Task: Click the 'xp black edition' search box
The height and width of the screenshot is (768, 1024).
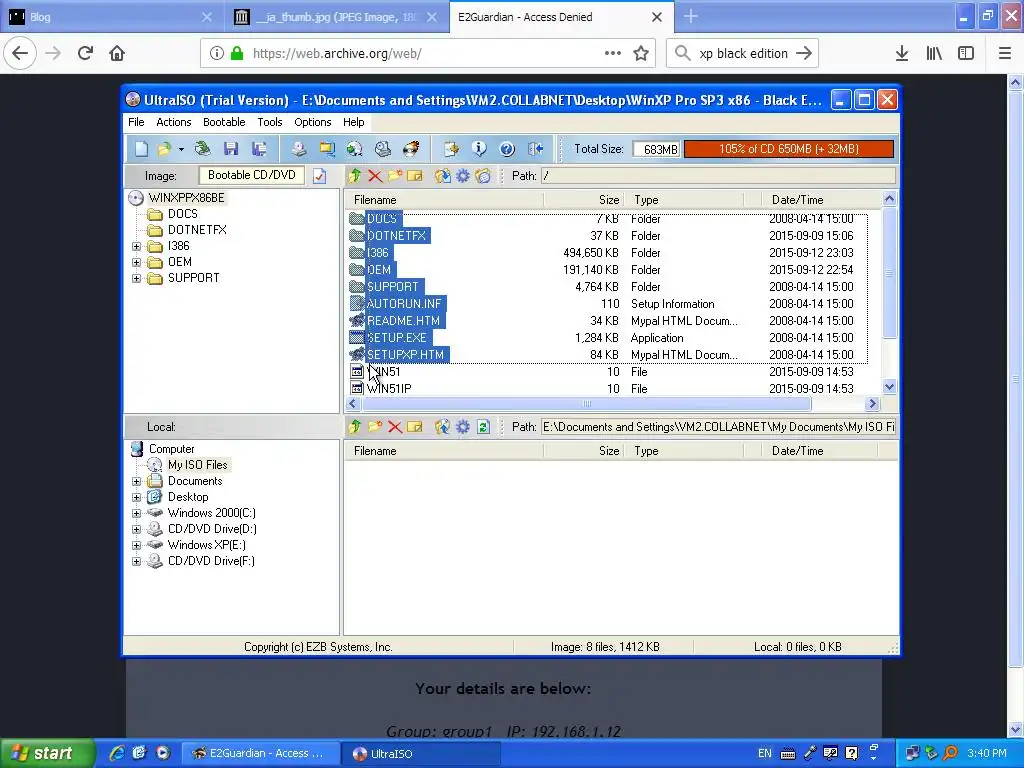Action: (x=742, y=54)
